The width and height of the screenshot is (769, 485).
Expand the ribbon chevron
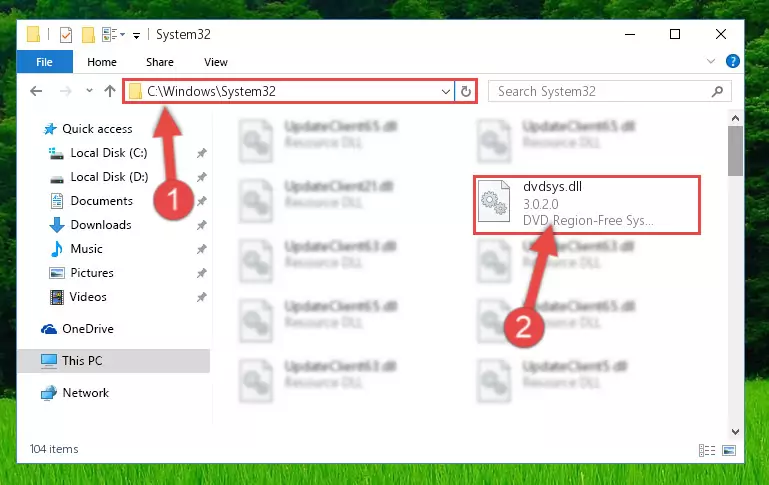coord(711,62)
